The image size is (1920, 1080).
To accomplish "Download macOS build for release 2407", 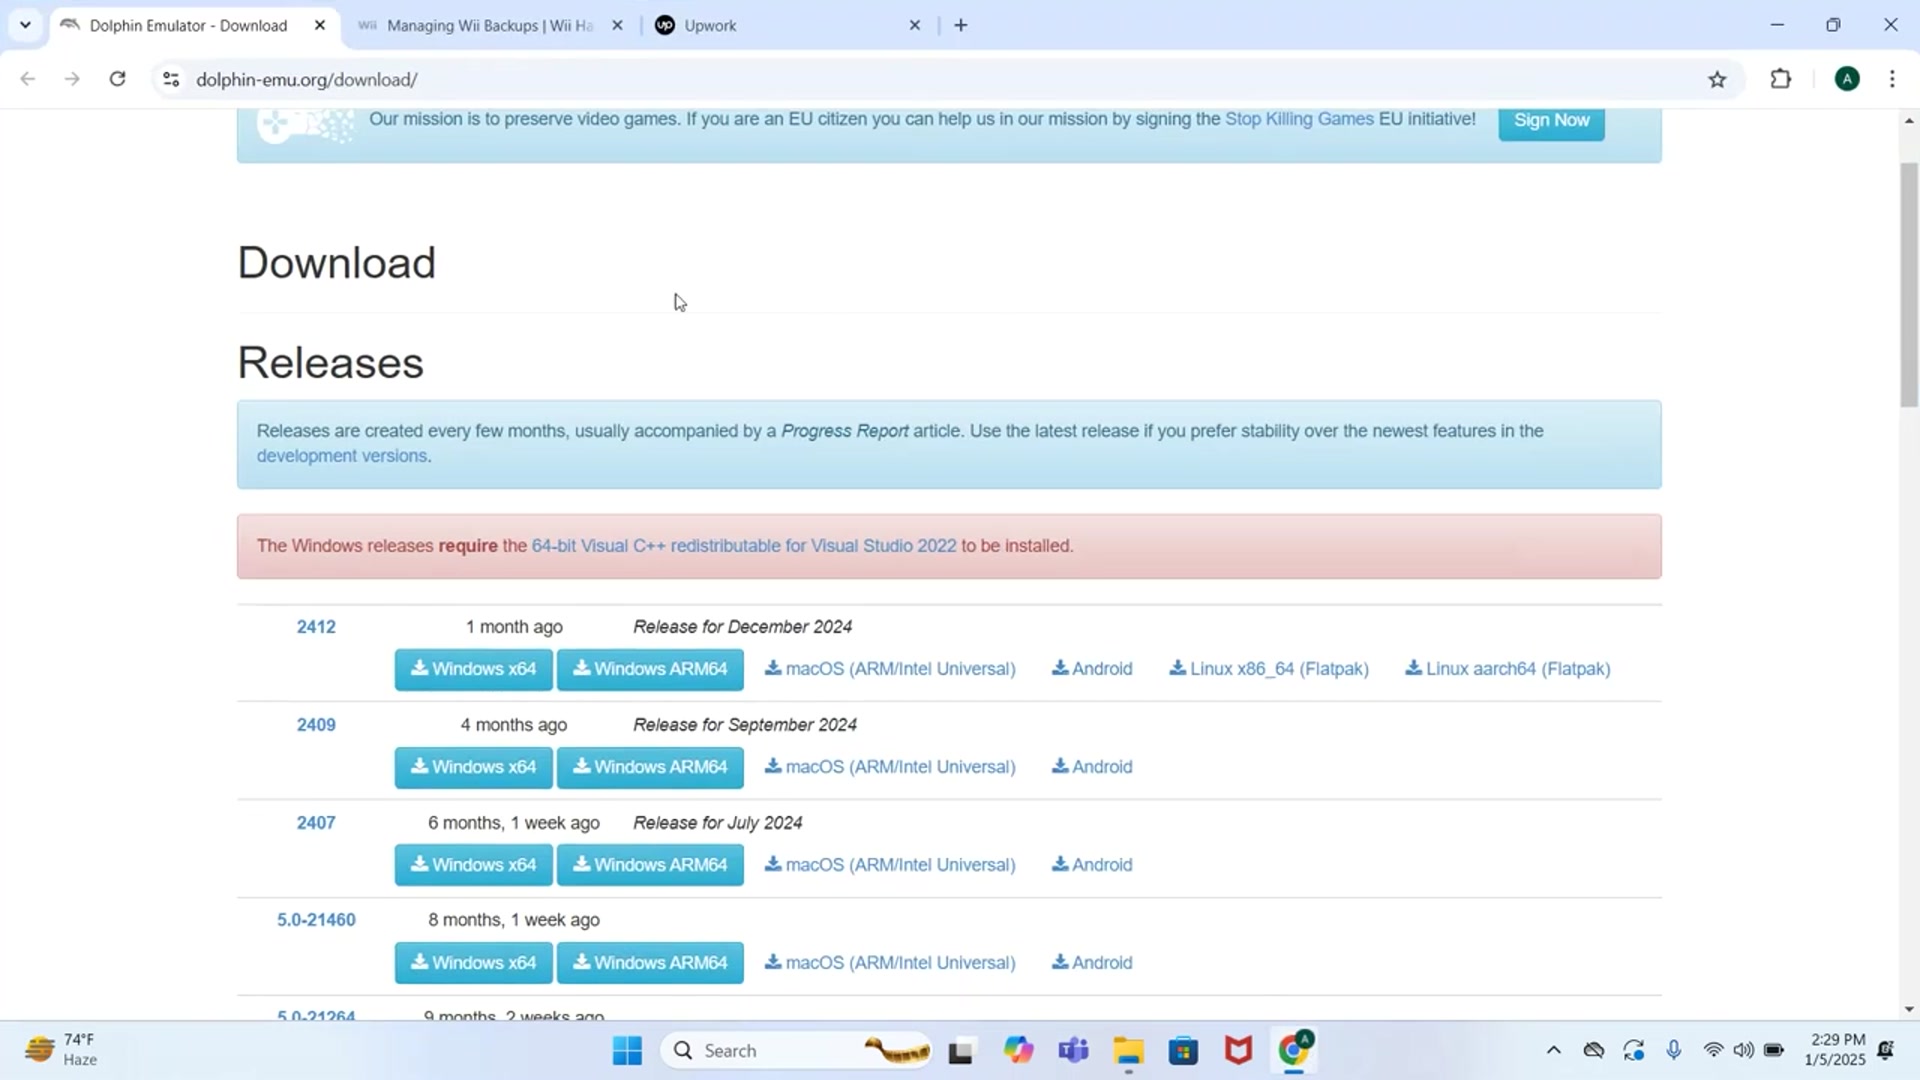I will click(890, 865).
